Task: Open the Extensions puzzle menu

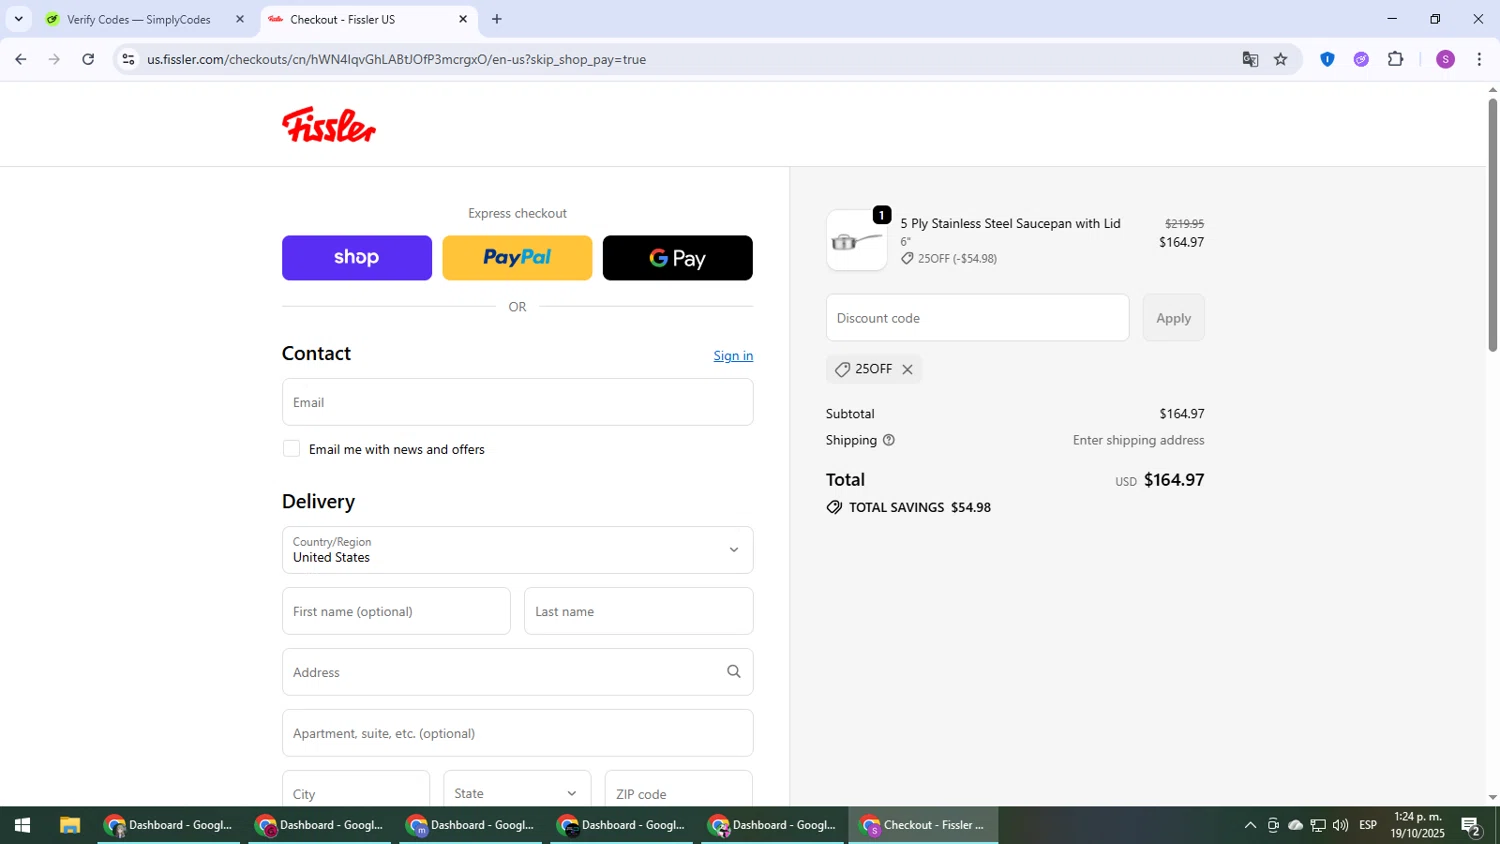Action: point(1396,60)
